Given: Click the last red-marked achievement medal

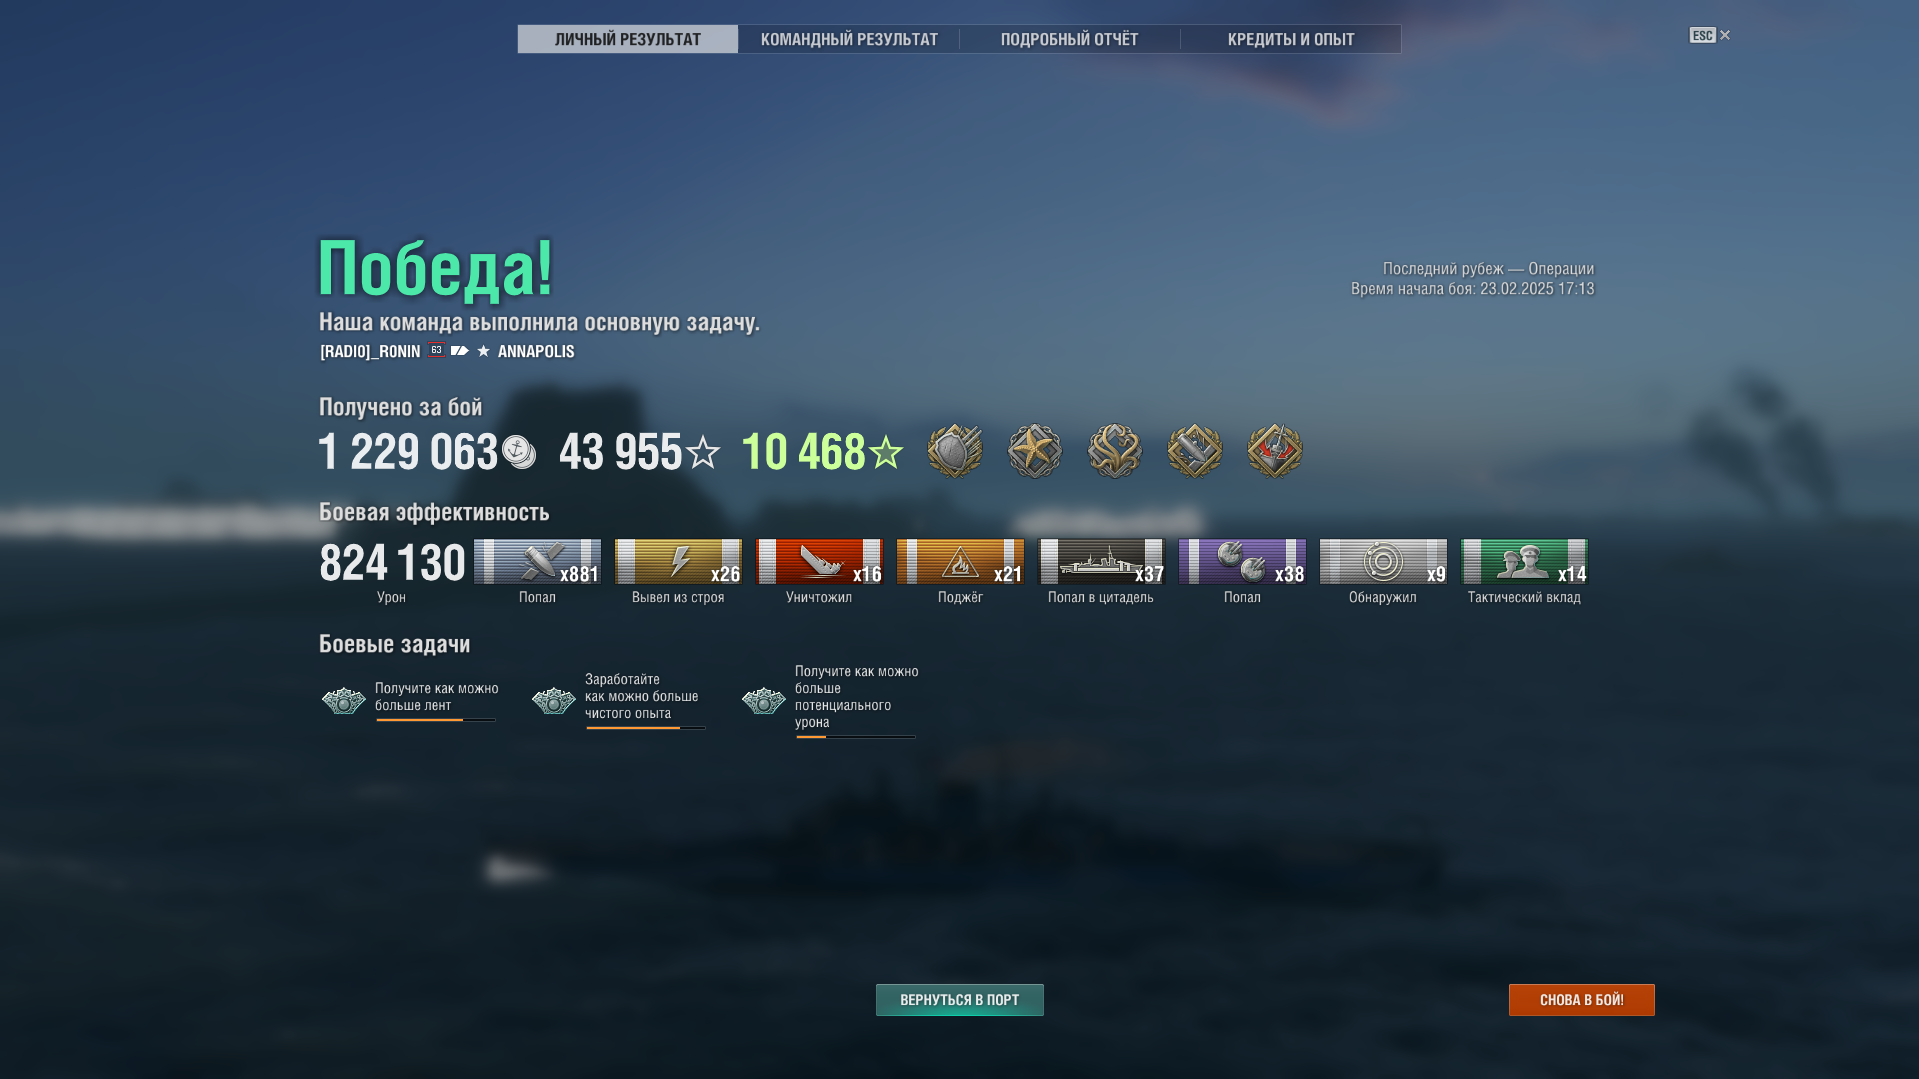Looking at the screenshot, I should tap(1275, 451).
